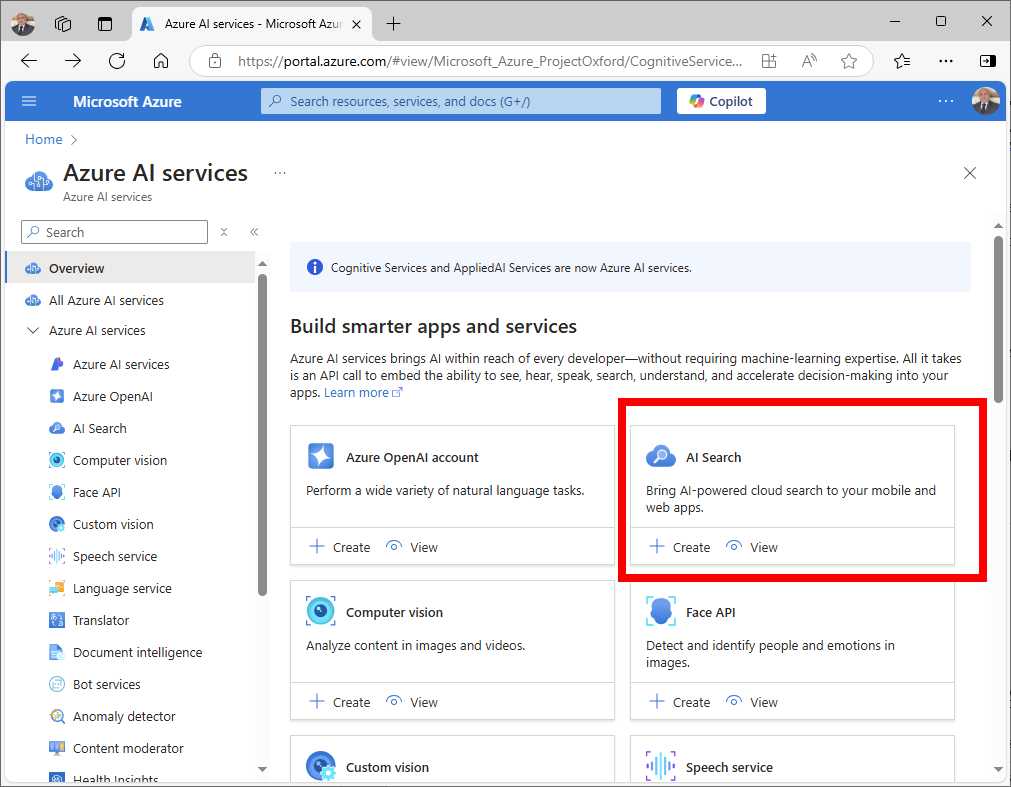The image size is (1011, 787).
Task: Click the info icon in the banner
Action: [x=315, y=267]
